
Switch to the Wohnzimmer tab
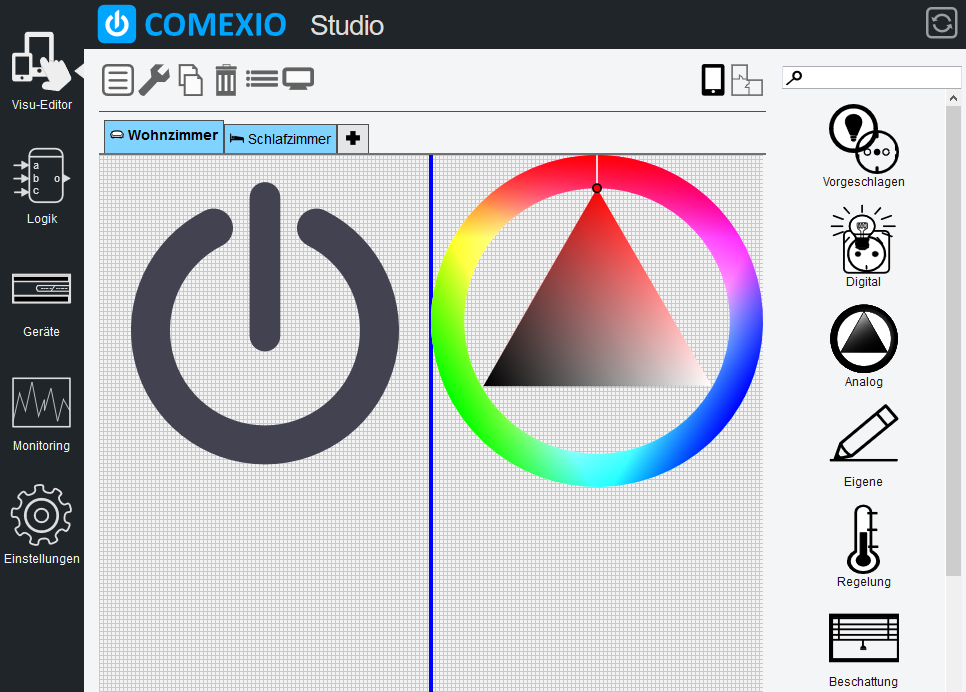tap(164, 136)
